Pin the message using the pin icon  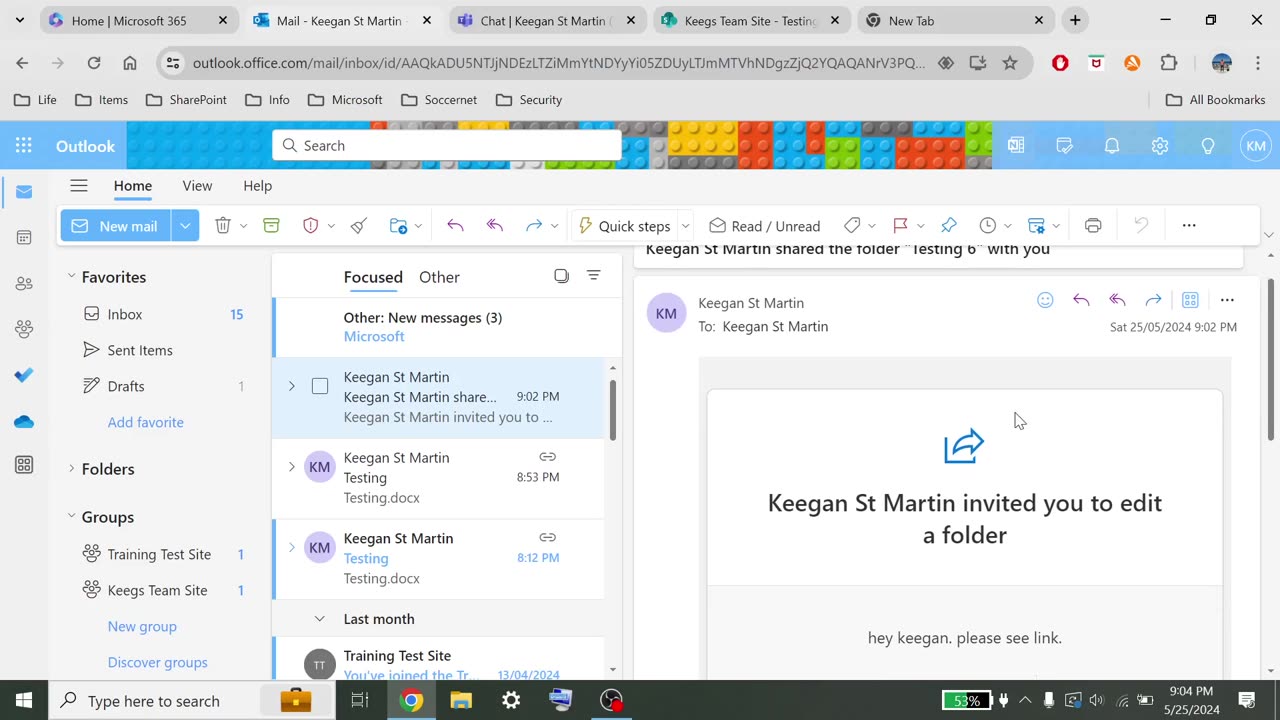[949, 226]
